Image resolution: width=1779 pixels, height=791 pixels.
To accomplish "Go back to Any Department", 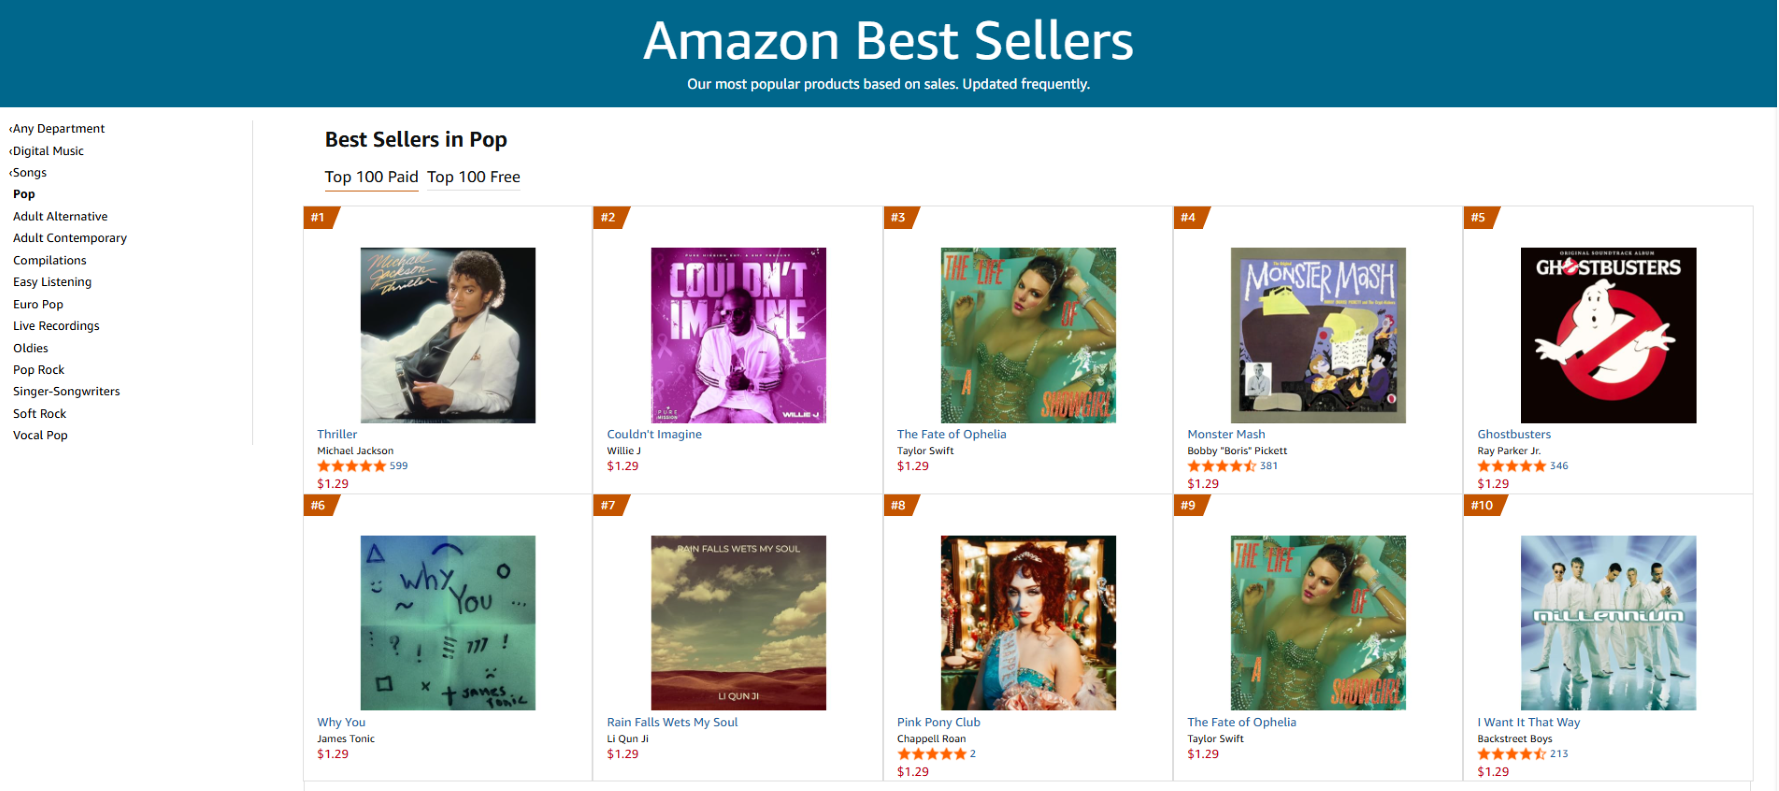I will [x=58, y=129].
